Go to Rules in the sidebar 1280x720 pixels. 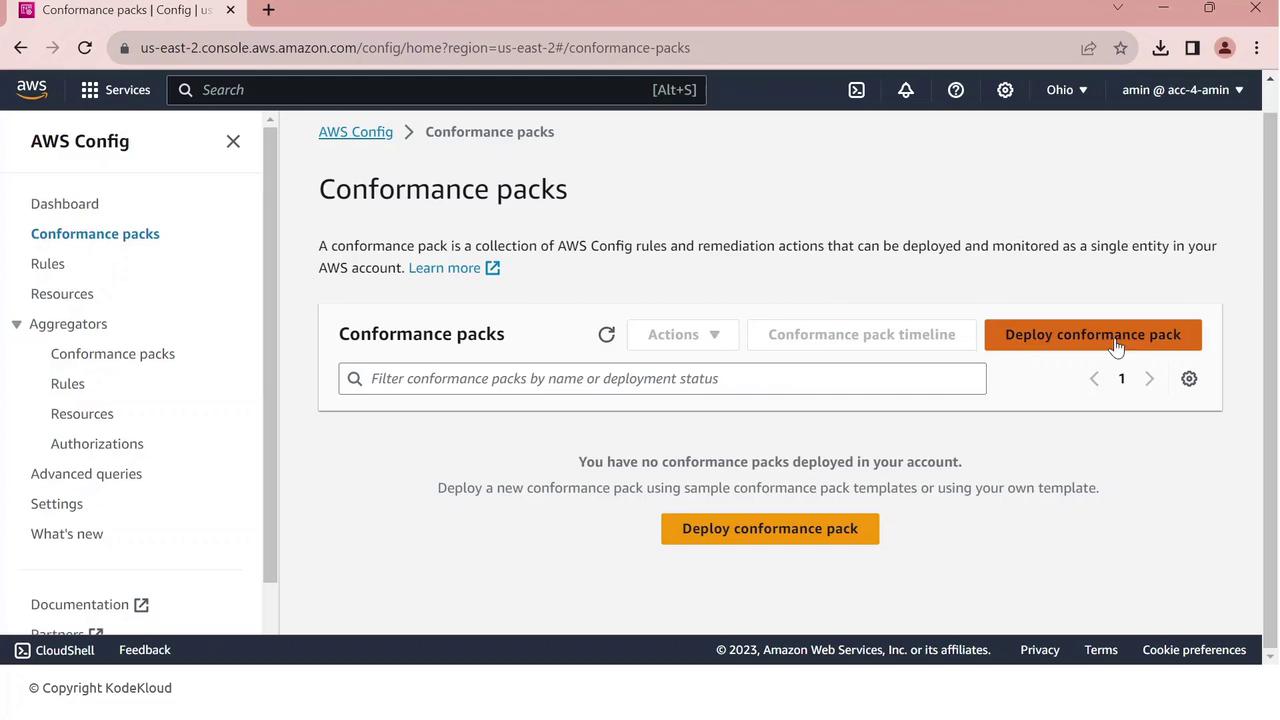(48, 264)
